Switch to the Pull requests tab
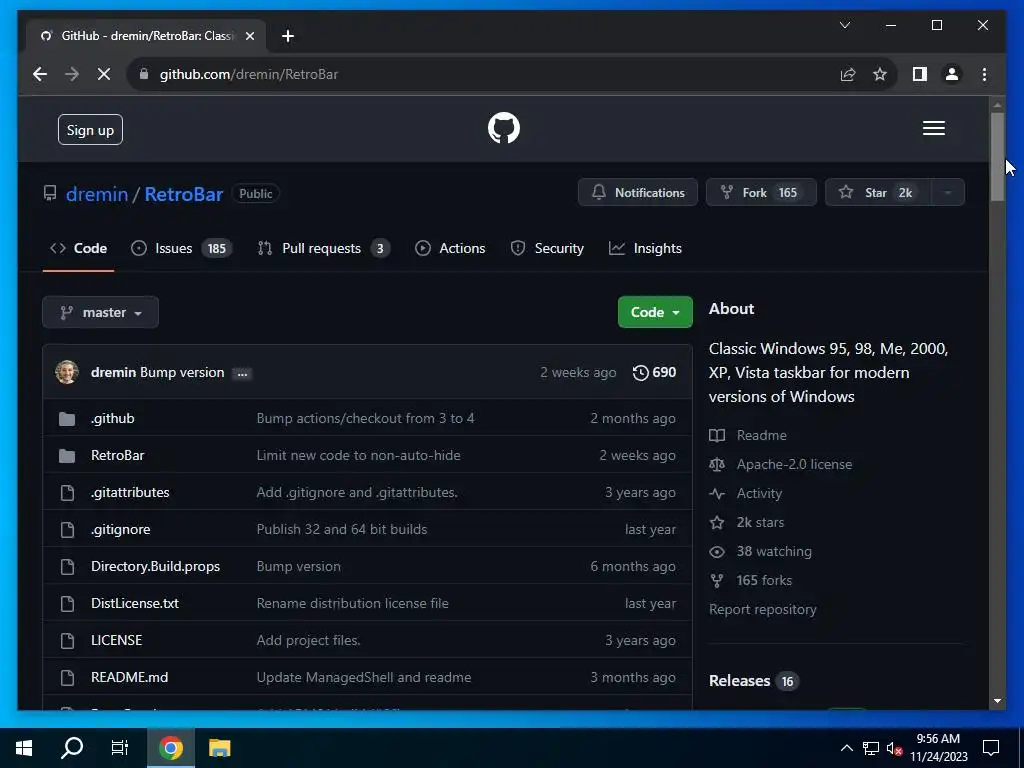 324,249
